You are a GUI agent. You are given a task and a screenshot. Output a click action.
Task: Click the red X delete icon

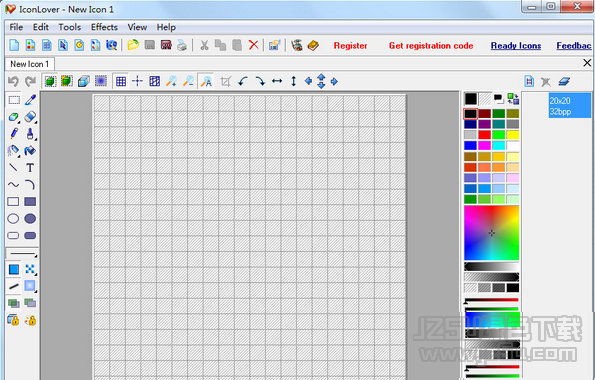253,45
